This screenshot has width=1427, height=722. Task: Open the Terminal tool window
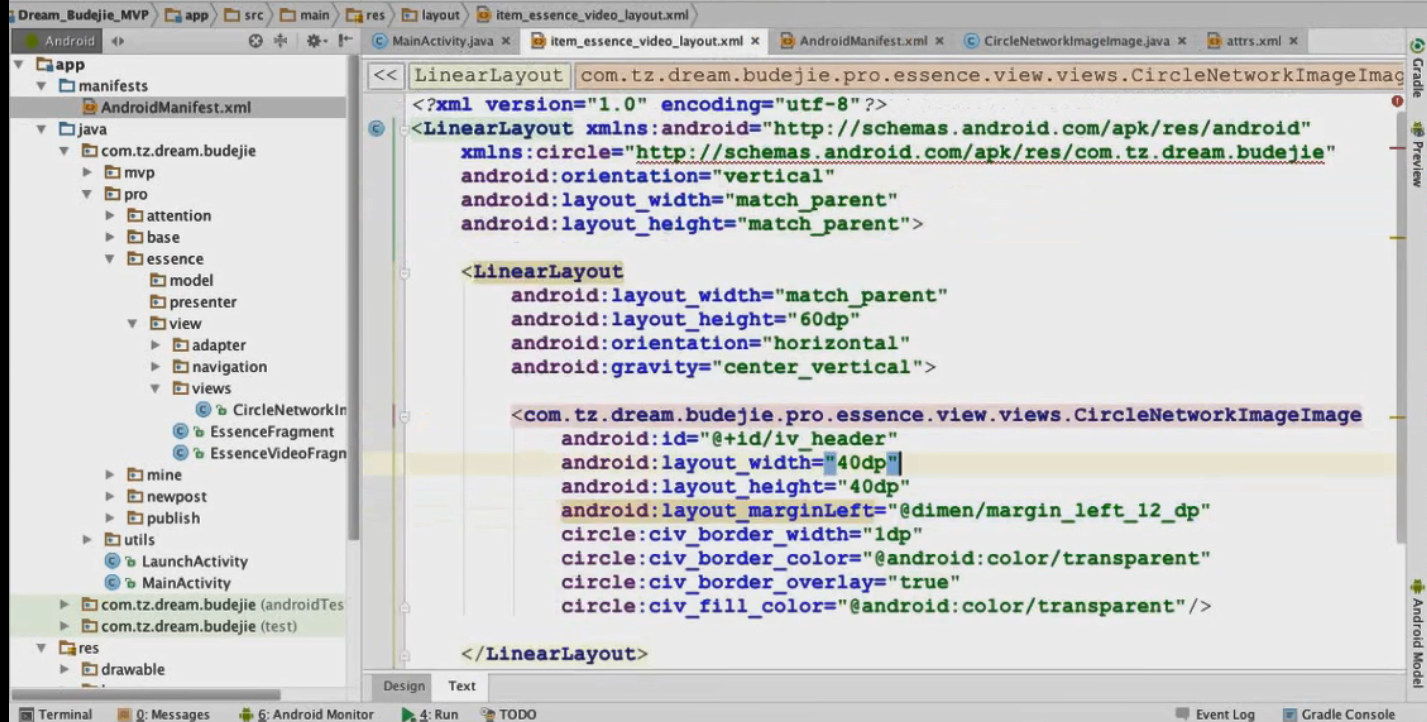[x=56, y=714]
